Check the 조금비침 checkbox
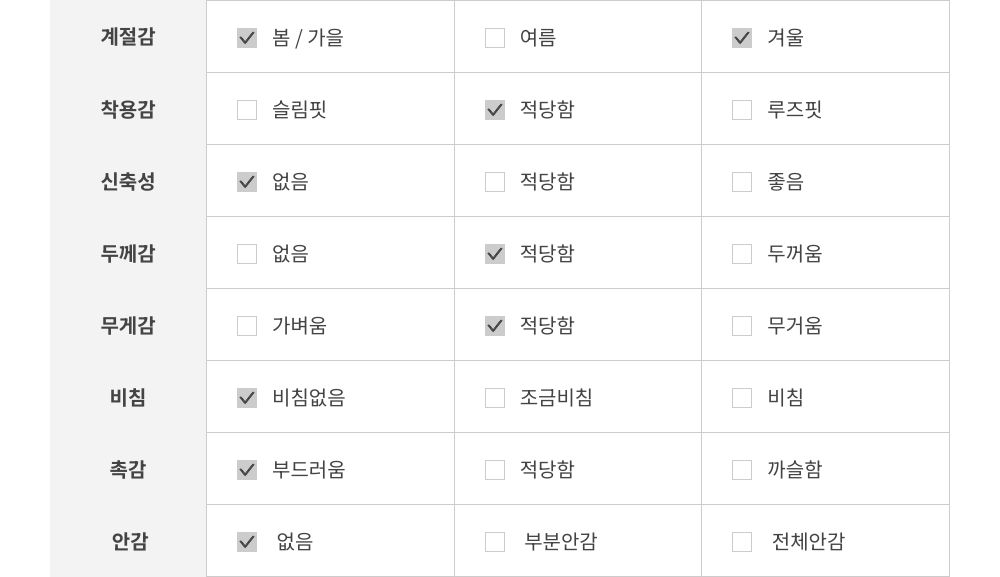This screenshot has height=577, width=1000. [495, 398]
